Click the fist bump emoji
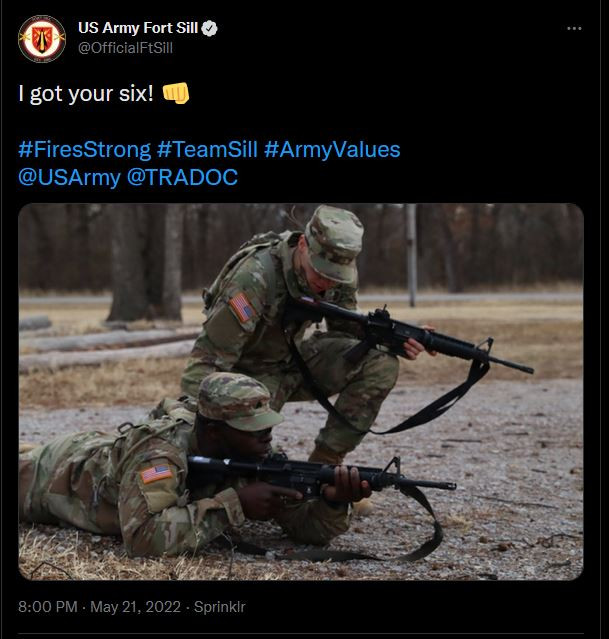This screenshot has width=609, height=639. click(x=175, y=93)
